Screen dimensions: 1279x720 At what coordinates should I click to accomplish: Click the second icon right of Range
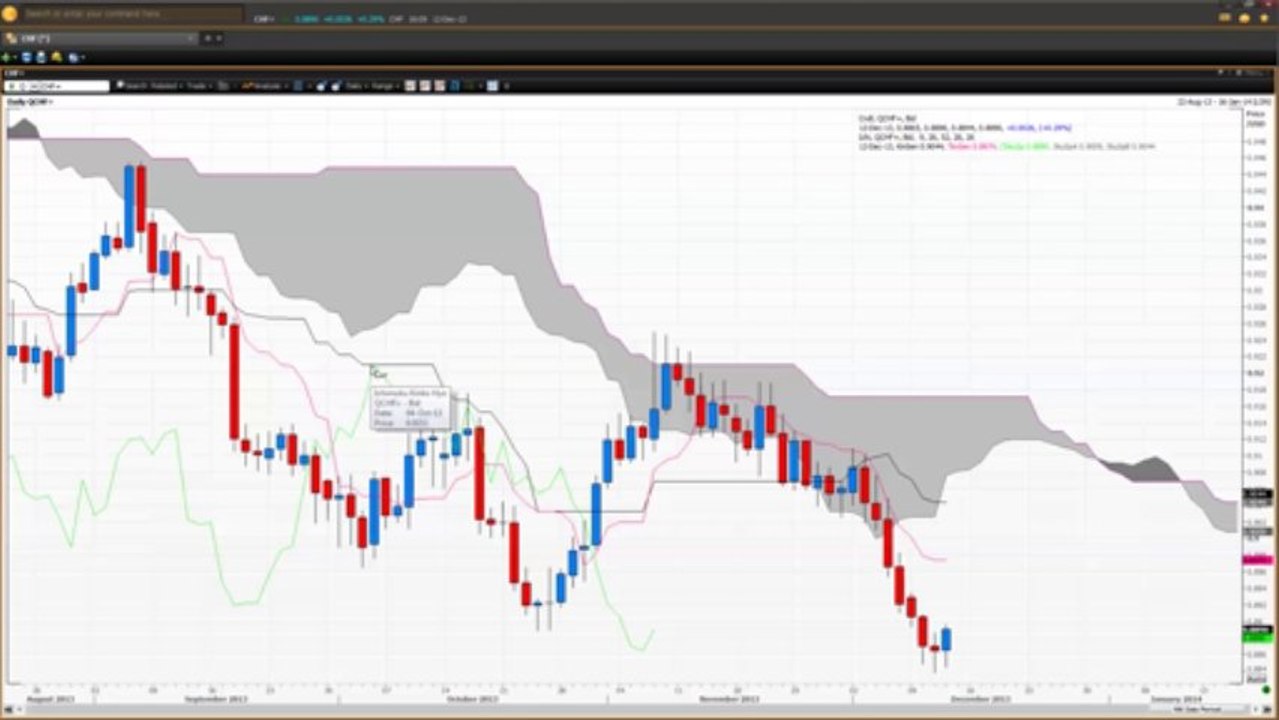[x=425, y=86]
